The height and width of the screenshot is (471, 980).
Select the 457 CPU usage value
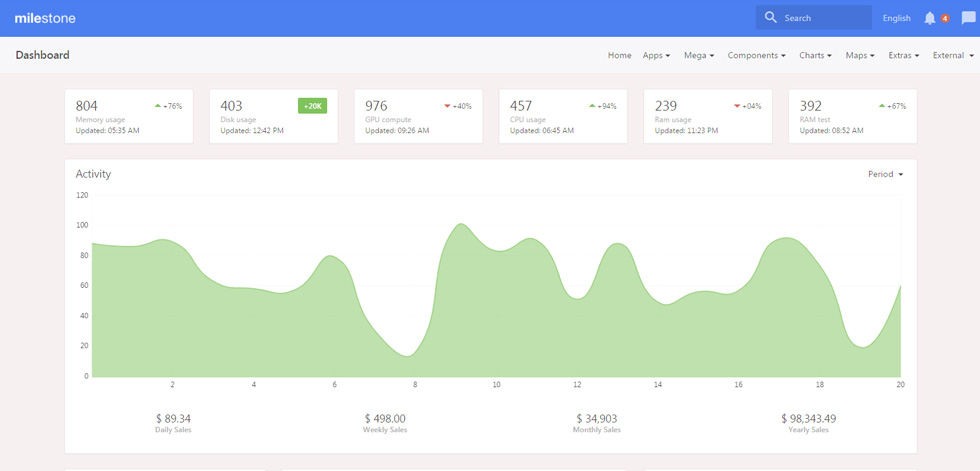(x=521, y=106)
